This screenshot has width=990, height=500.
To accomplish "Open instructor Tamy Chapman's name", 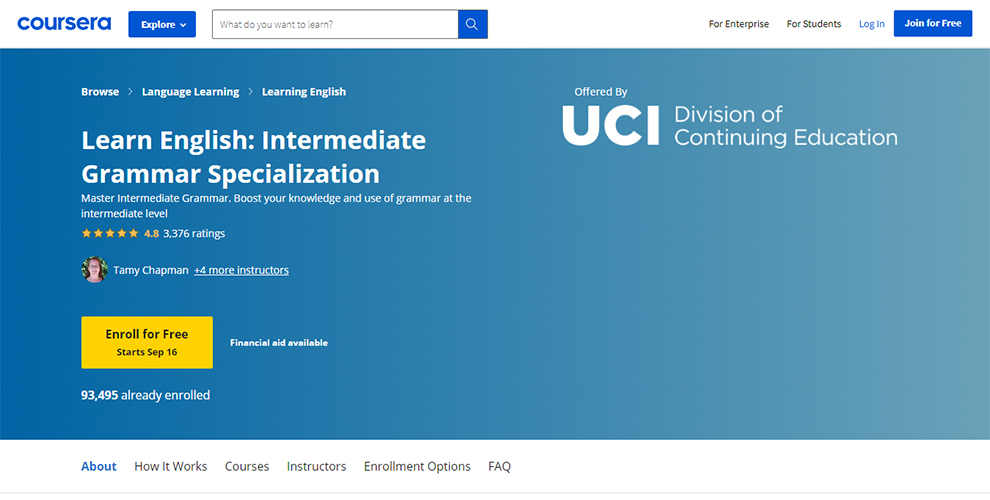I will [x=151, y=270].
